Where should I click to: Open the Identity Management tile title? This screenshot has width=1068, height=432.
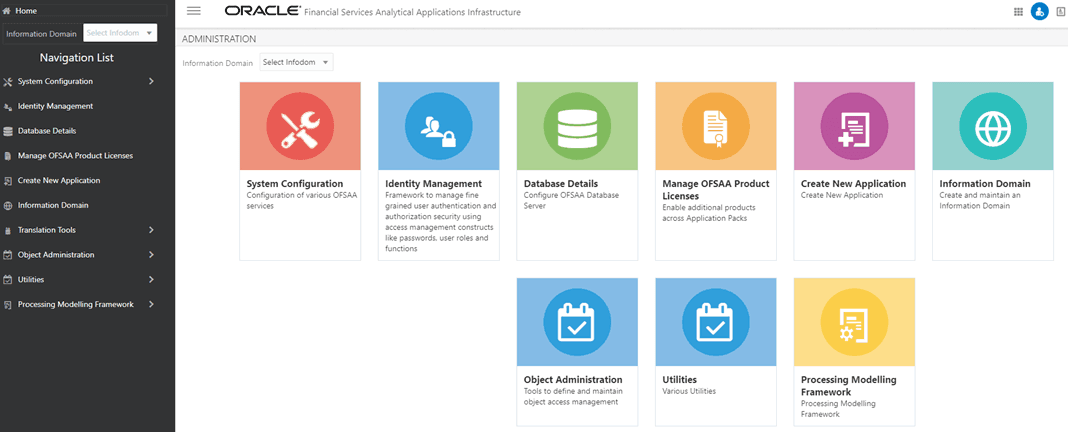tap(433, 184)
